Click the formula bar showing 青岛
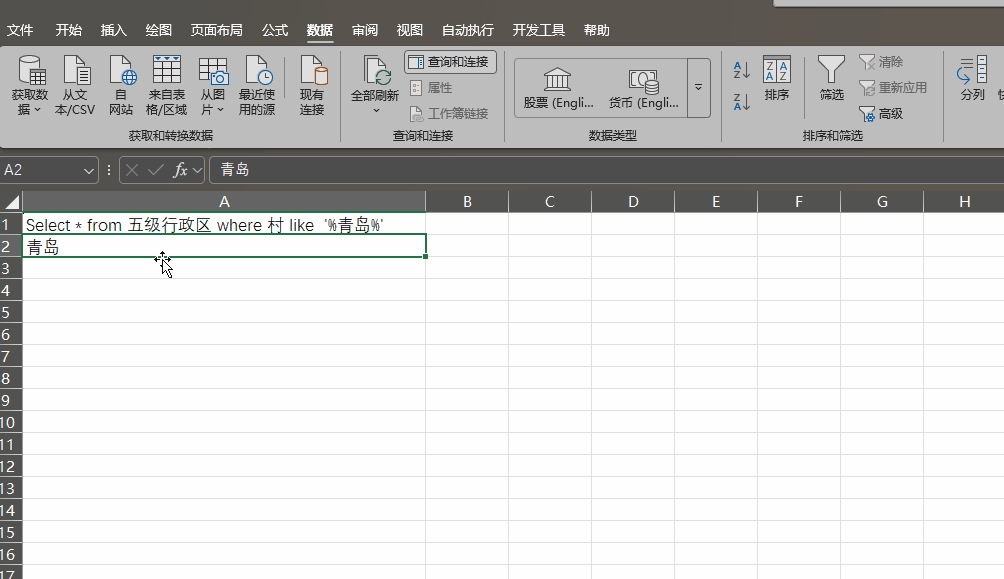The width and height of the screenshot is (1004, 579). tap(606, 170)
